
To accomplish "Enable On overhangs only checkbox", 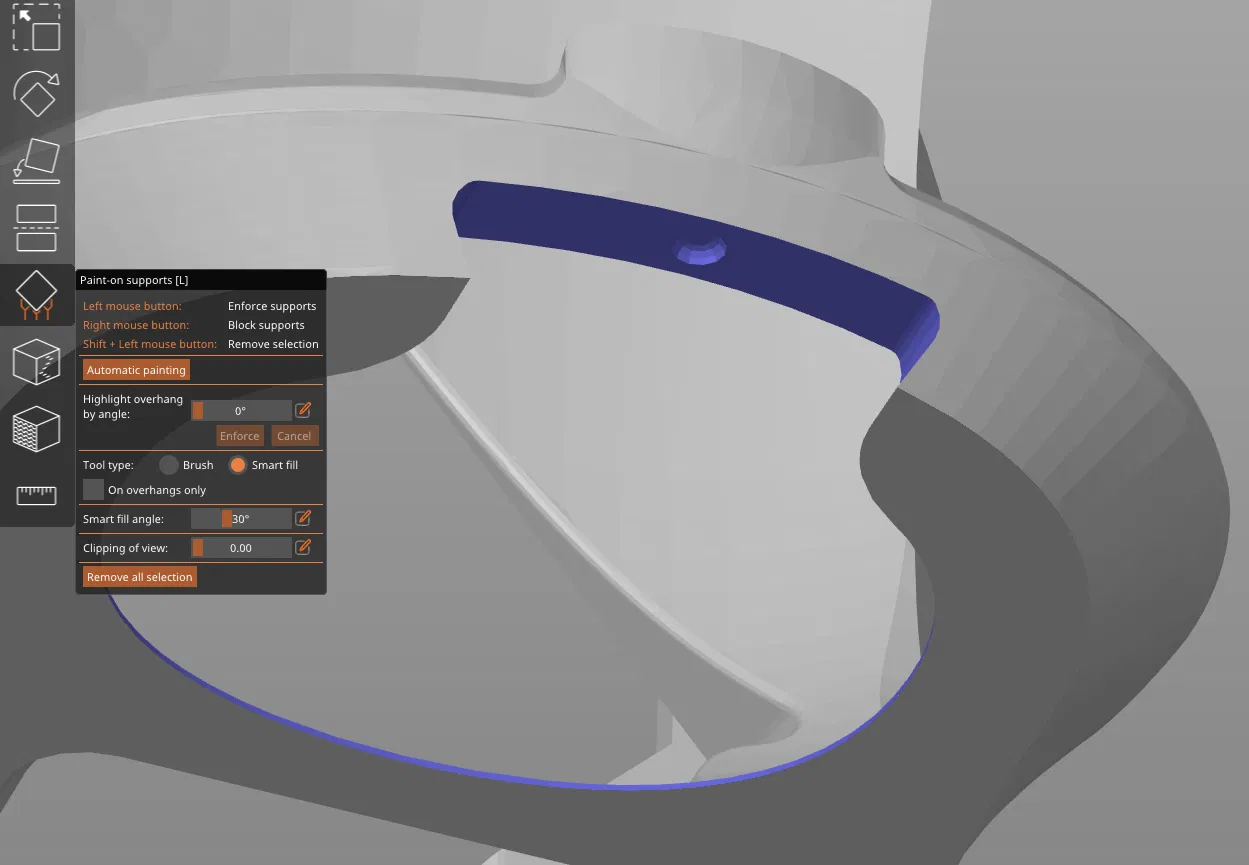I will (x=93, y=490).
